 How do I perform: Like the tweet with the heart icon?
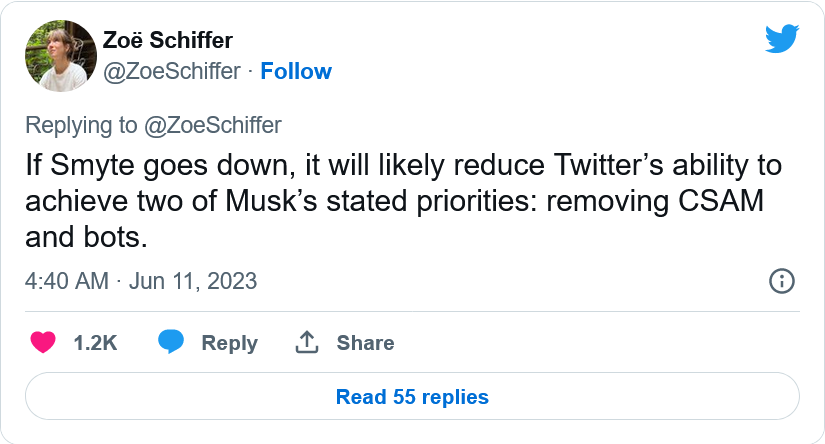43,343
